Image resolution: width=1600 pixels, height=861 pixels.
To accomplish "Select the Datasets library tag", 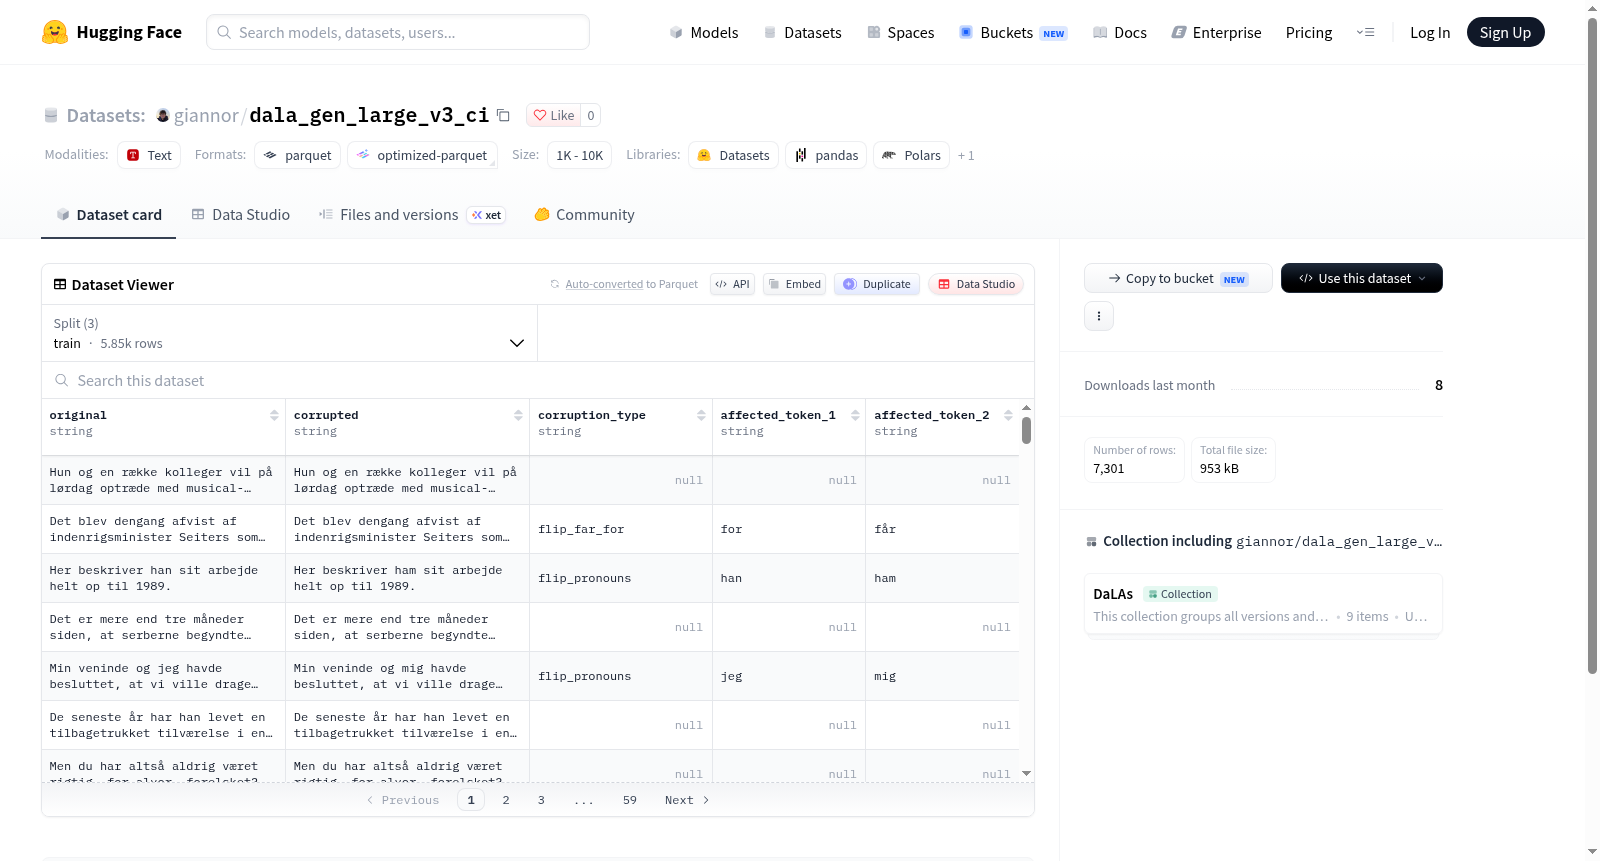I will point(734,155).
